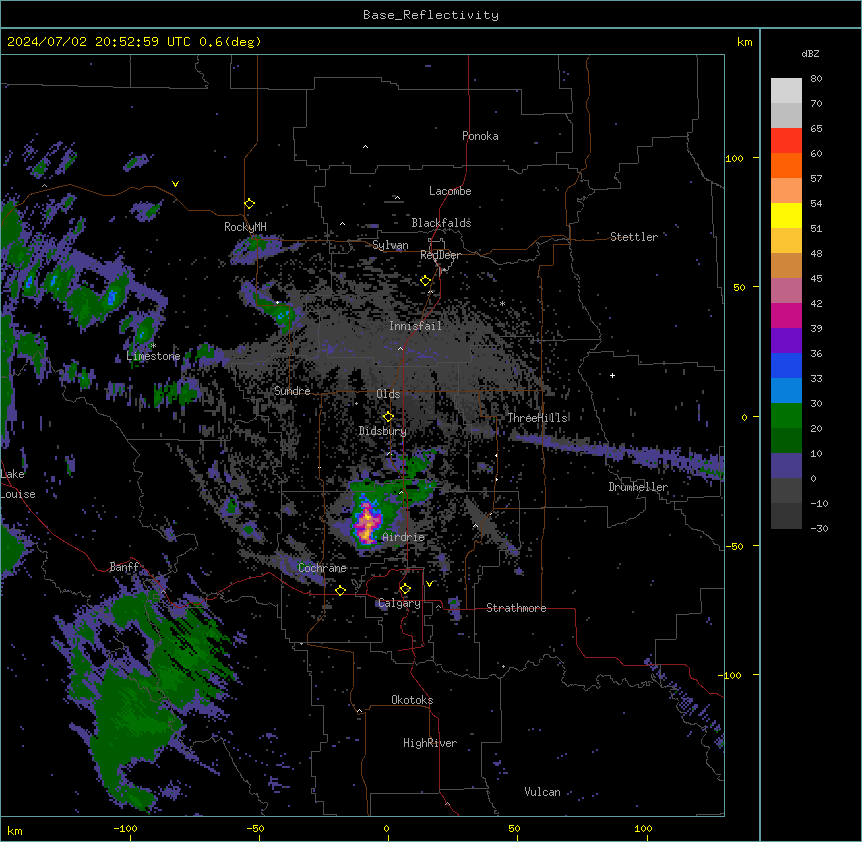Click the Sundre label
This screenshot has height=842, width=862.
pos(292,391)
